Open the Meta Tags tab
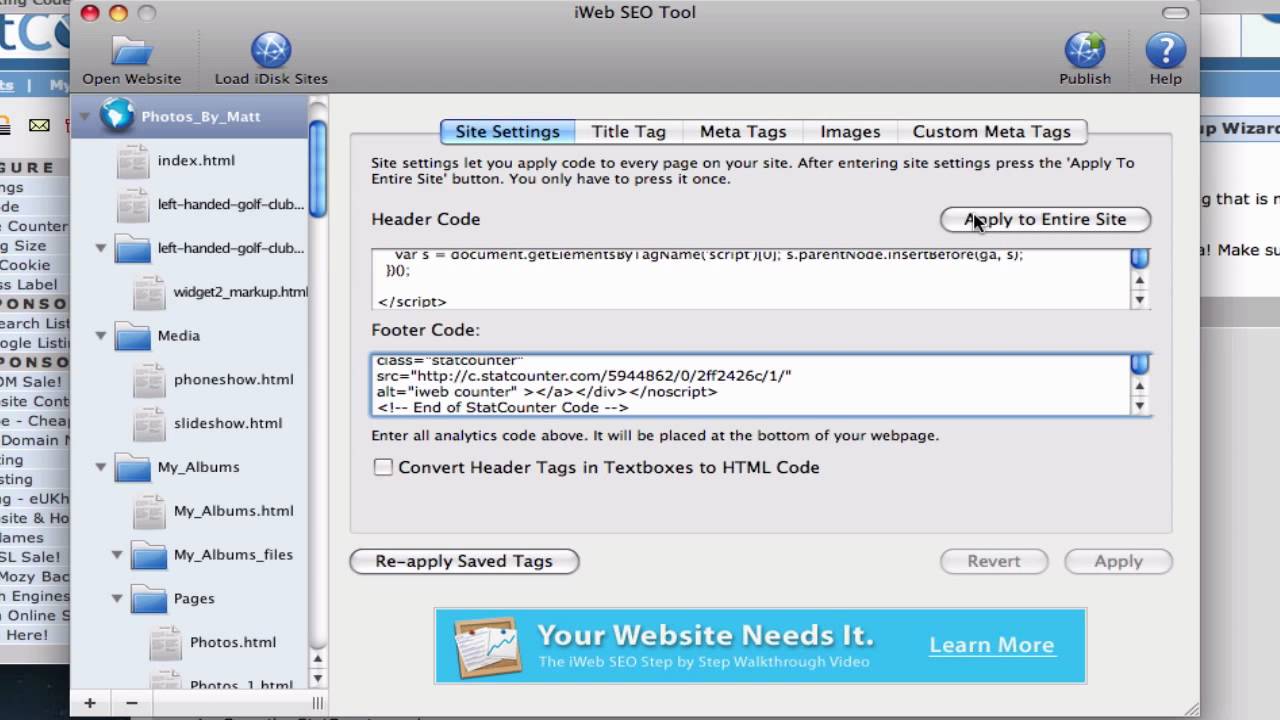The height and width of the screenshot is (720, 1280). pos(743,131)
